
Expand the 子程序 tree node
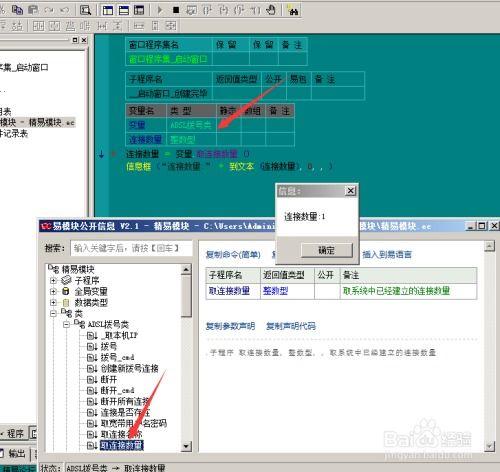coord(53,280)
